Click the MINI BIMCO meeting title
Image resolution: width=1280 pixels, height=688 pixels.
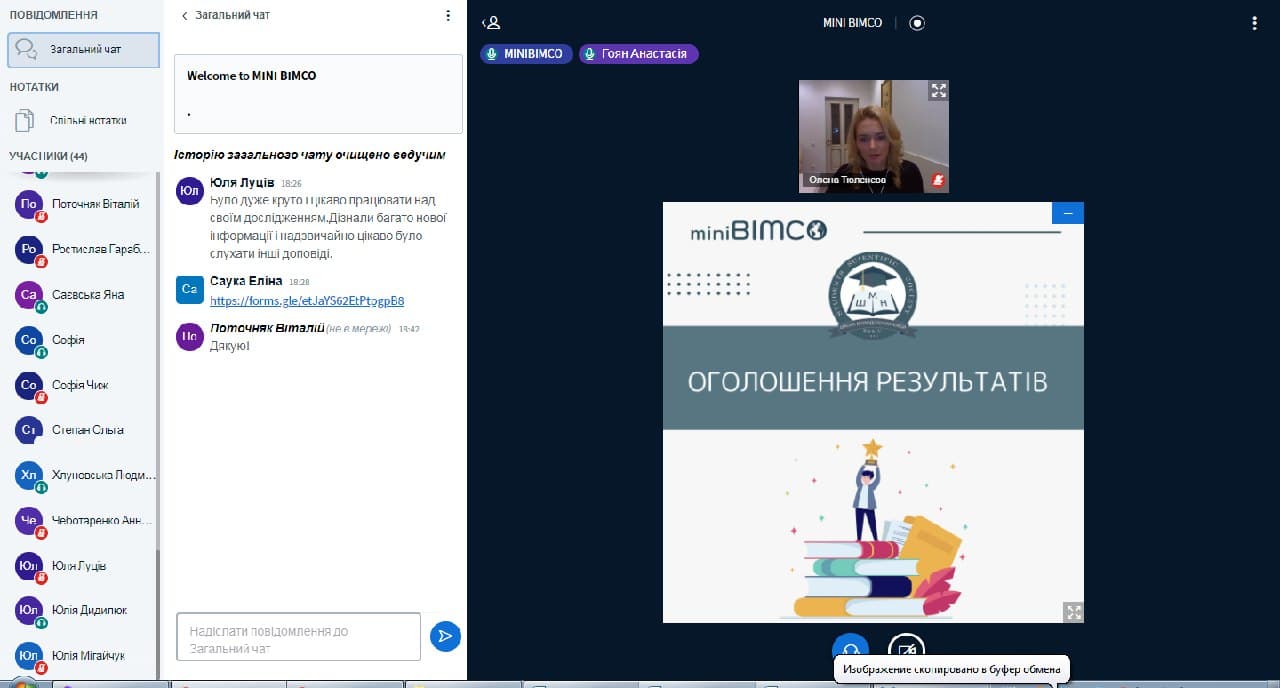[x=852, y=23]
